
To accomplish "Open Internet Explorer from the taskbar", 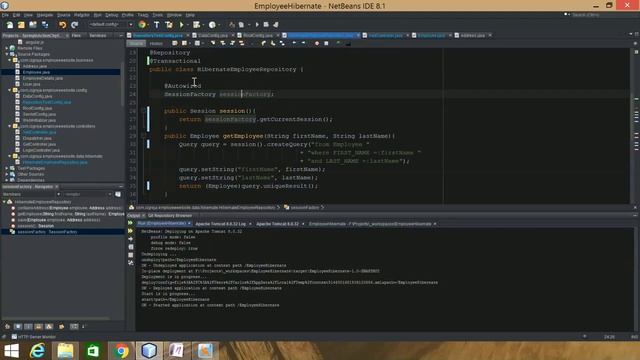I will 37,351.
